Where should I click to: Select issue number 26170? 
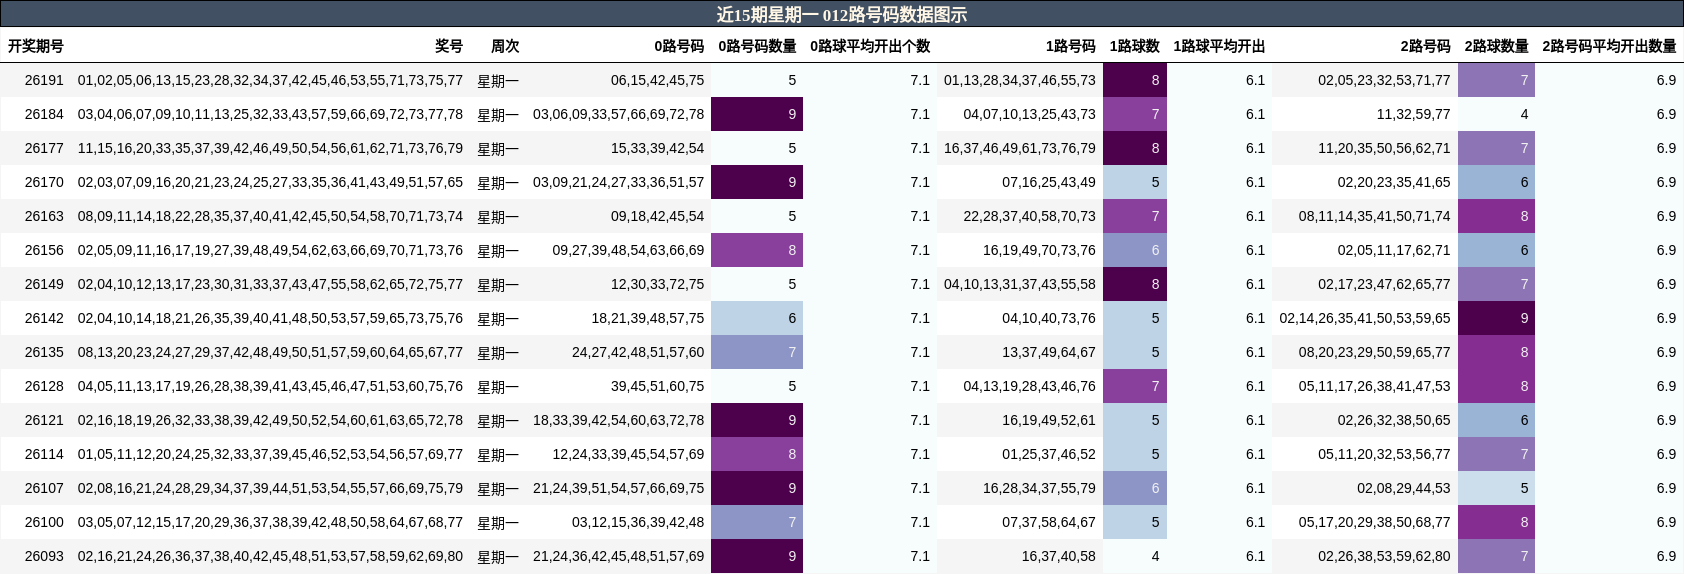click(x=44, y=182)
